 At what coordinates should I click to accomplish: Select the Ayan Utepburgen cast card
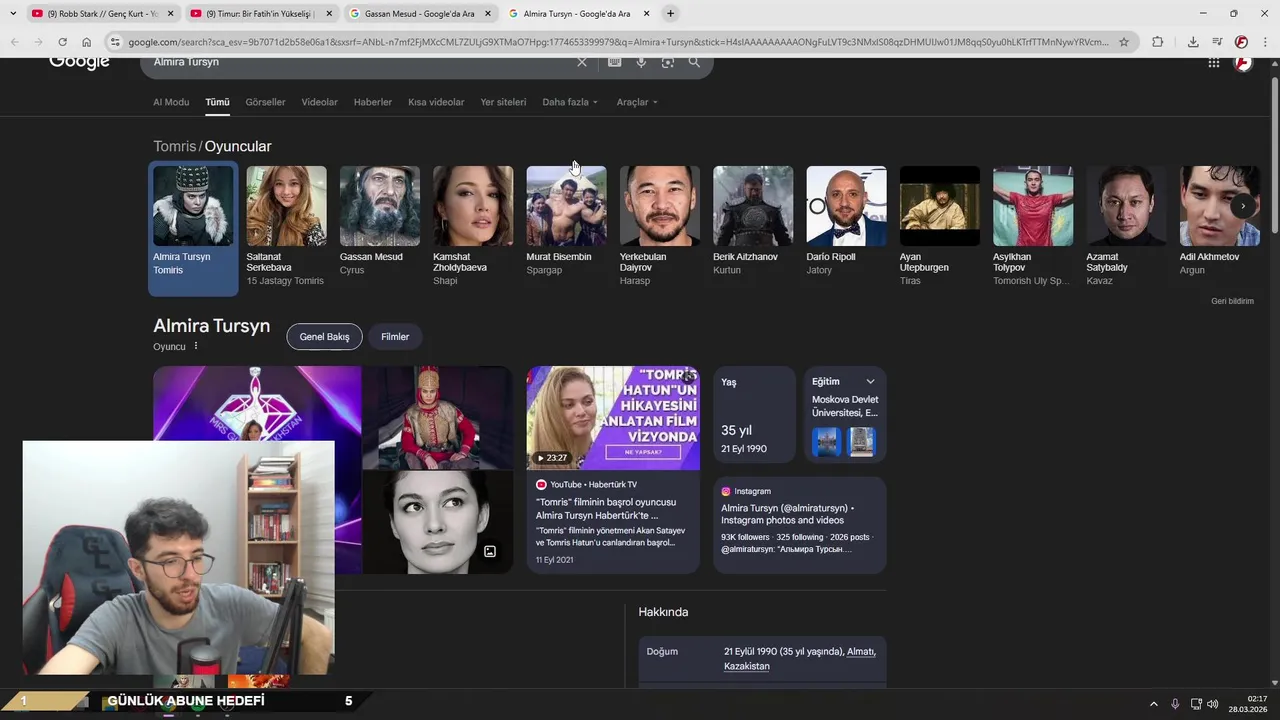pyautogui.click(x=939, y=226)
